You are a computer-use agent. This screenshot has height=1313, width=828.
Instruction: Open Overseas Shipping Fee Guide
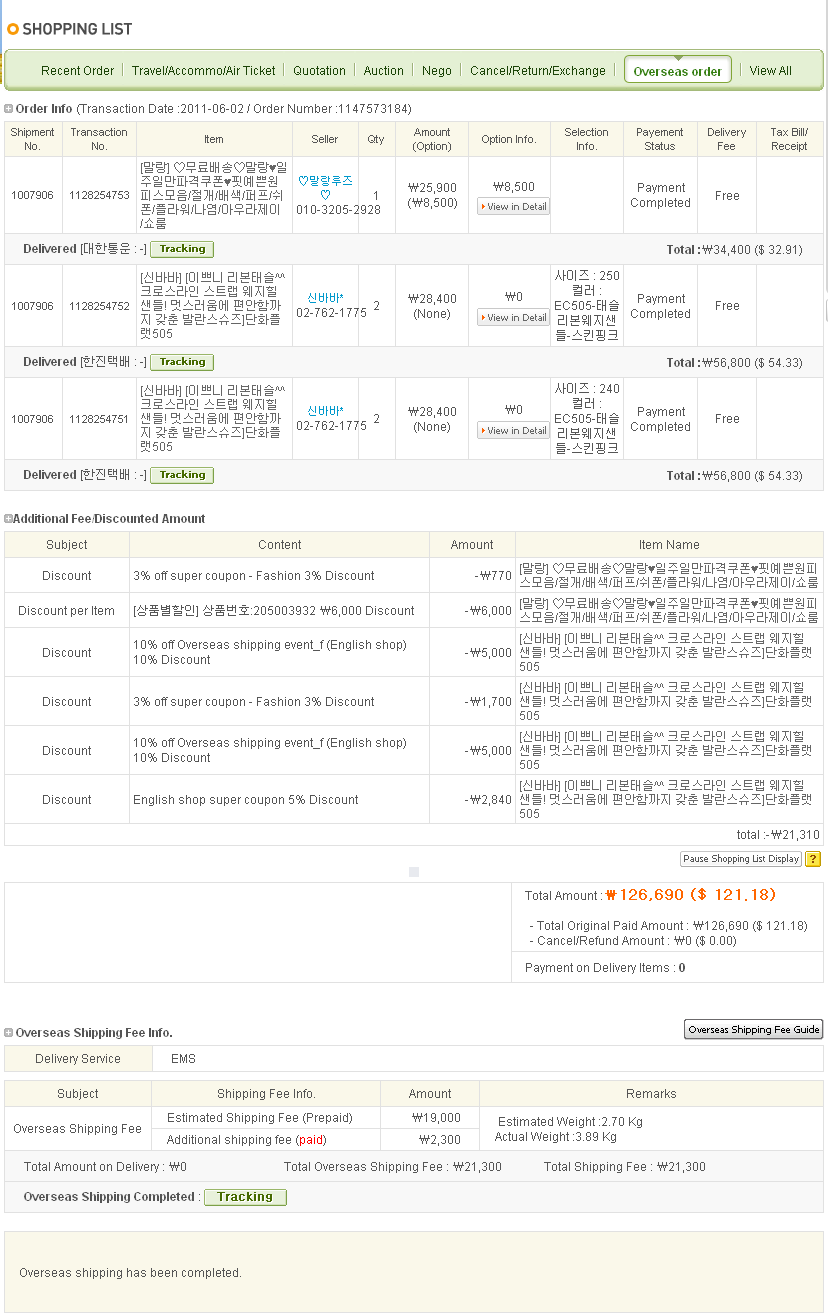pyautogui.click(x=754, y=1029)
